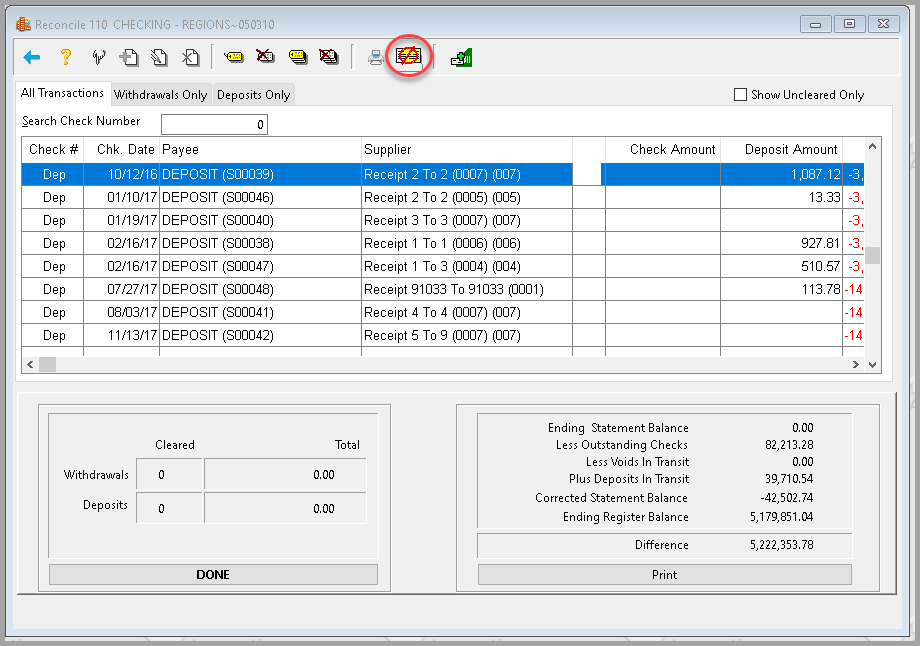This screenshot has width=920, height=646.
Task: Click the delete document icon
Action: (190, 58)
